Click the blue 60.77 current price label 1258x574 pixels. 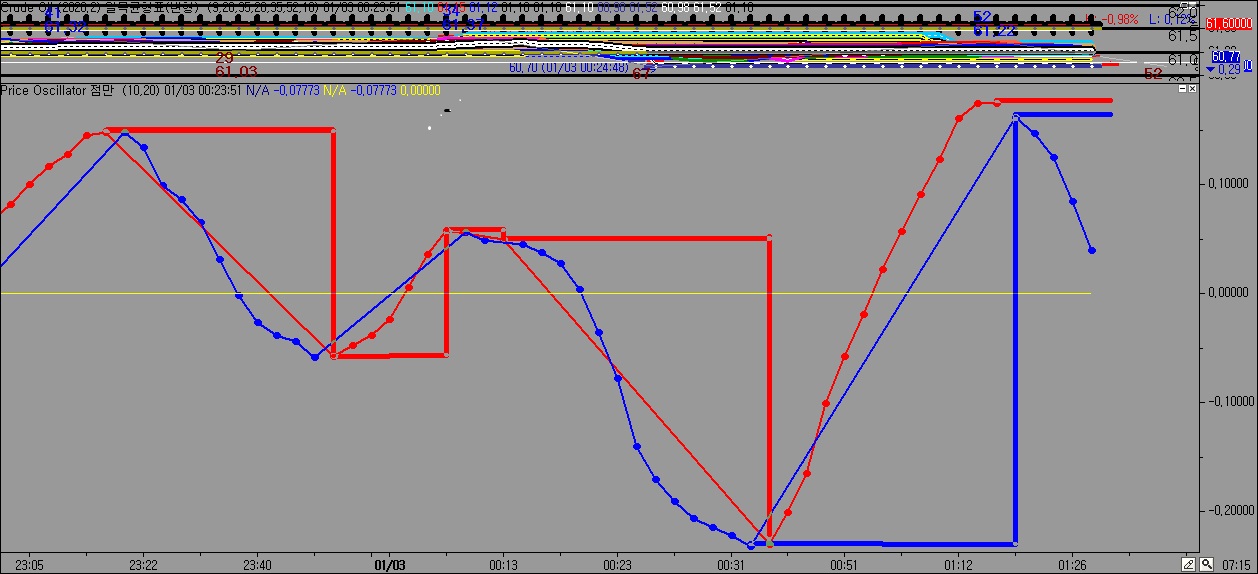click(x=1226, y=58)
